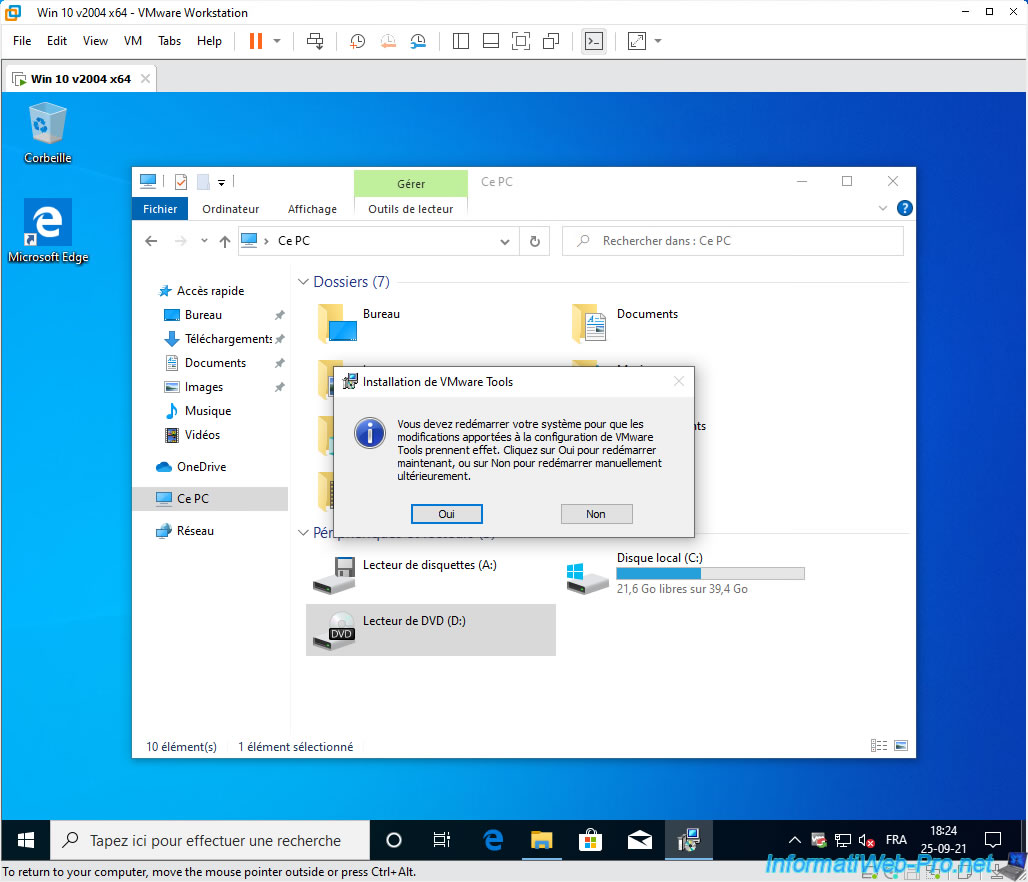Click Oui to restart now
This screenshot has width=1028, height=882.
click(x=446, y=514)
